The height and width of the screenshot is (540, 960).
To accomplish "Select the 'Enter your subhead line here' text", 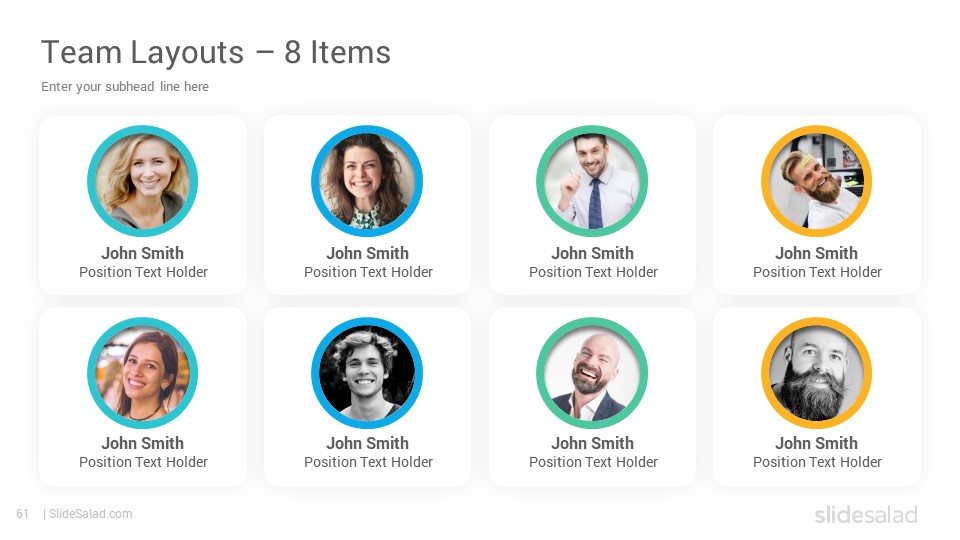I will point(125,87).
